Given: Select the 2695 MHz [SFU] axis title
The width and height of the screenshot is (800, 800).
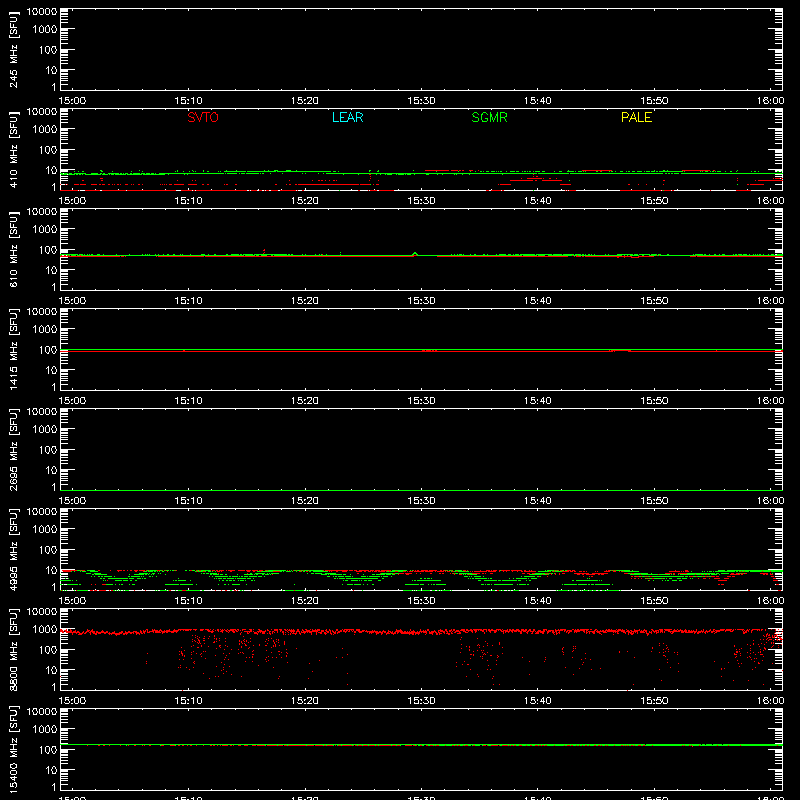Looking at the screenshot, I should [x=13, y=449].
